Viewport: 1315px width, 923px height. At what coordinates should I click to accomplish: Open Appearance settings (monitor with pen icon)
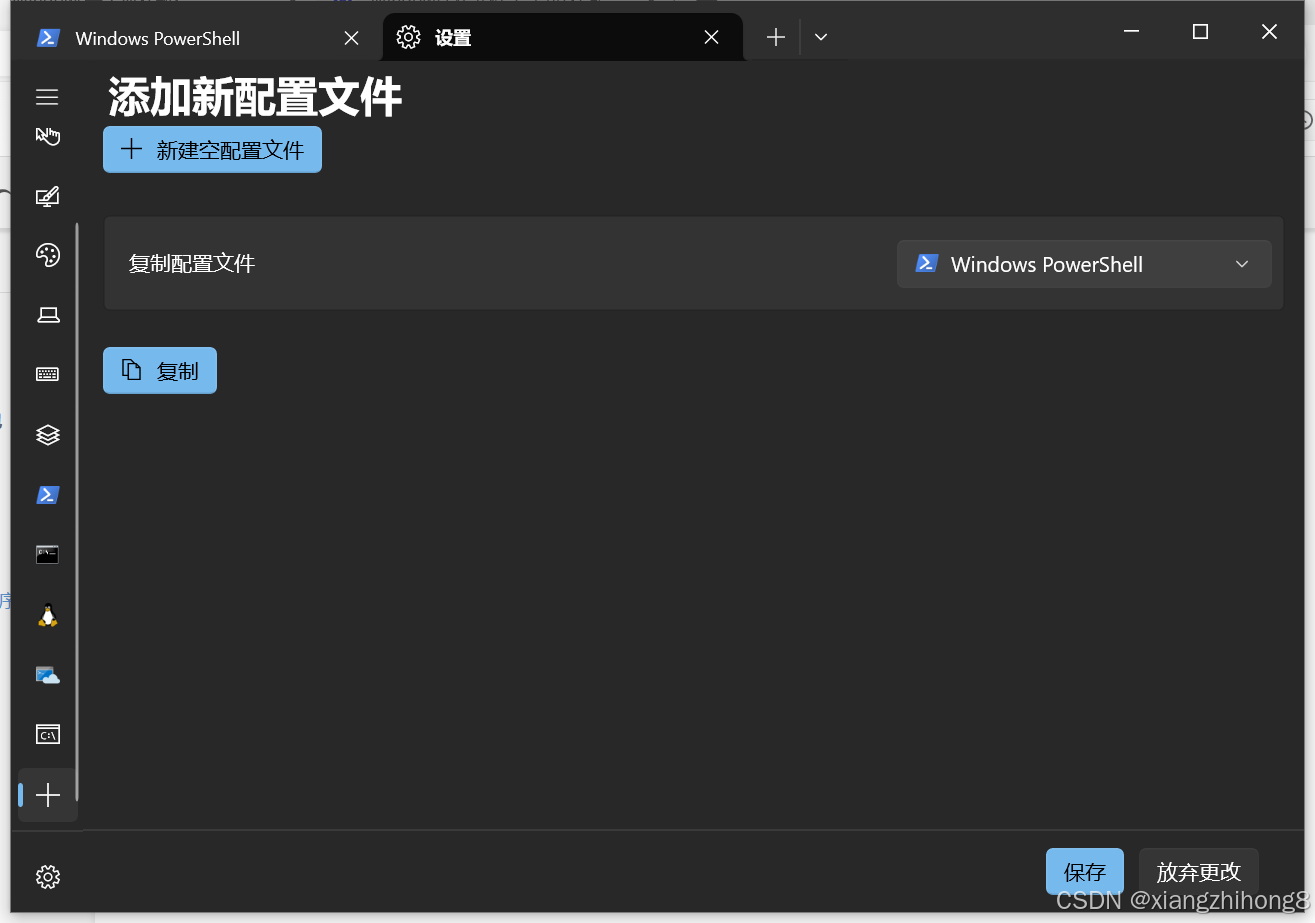(x=47, y=196)
